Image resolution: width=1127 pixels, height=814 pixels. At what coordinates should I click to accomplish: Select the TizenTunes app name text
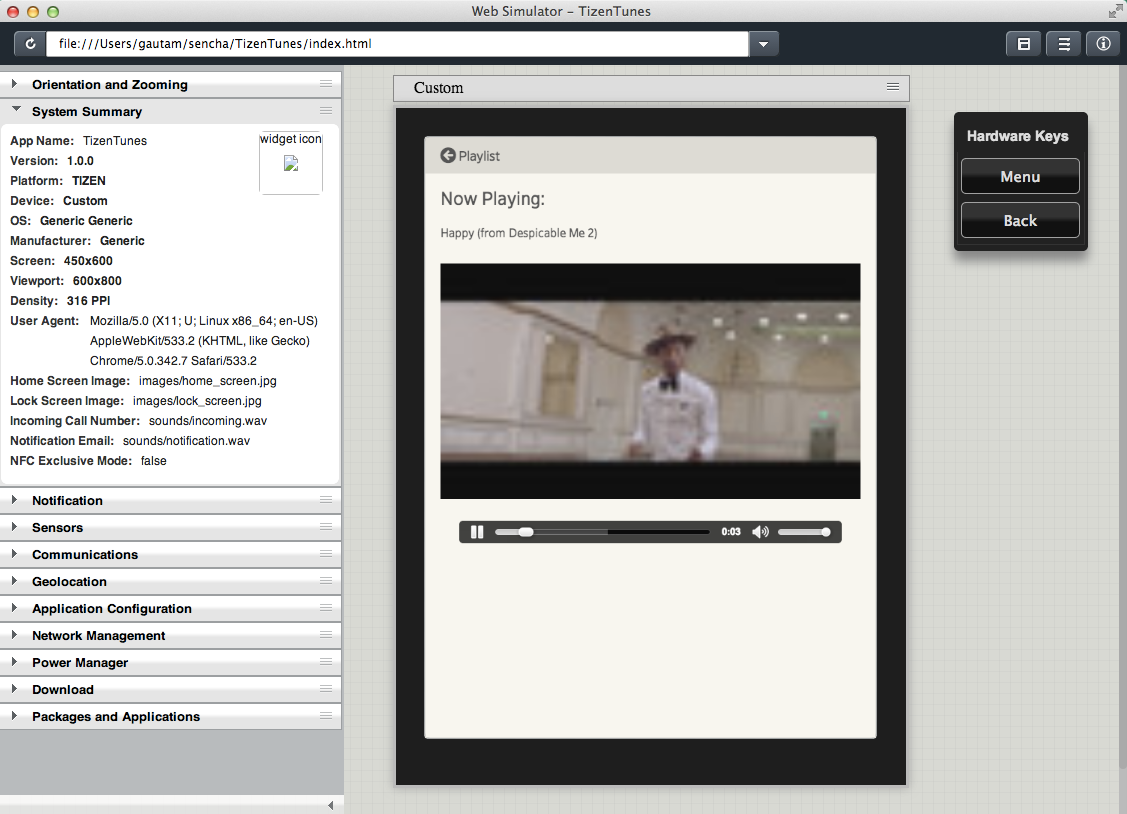pos(115,141)
